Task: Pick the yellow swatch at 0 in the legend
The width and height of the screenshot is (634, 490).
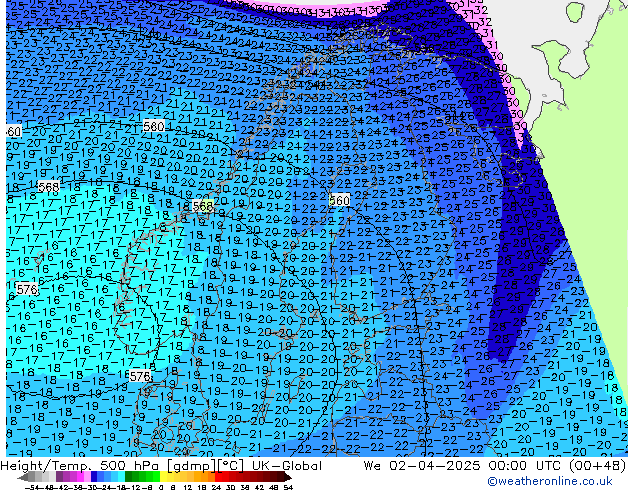Action: point(163,478)
